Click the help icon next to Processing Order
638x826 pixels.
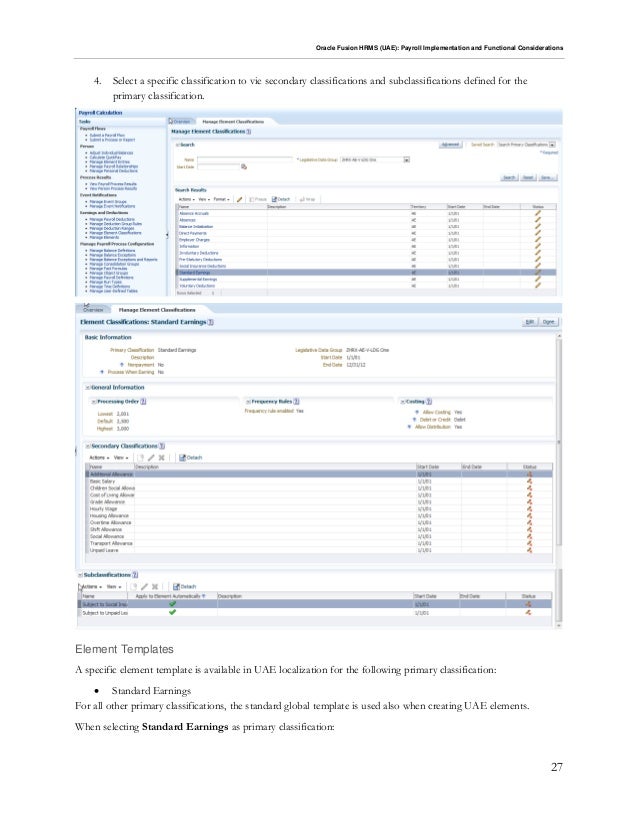[143, 401]
